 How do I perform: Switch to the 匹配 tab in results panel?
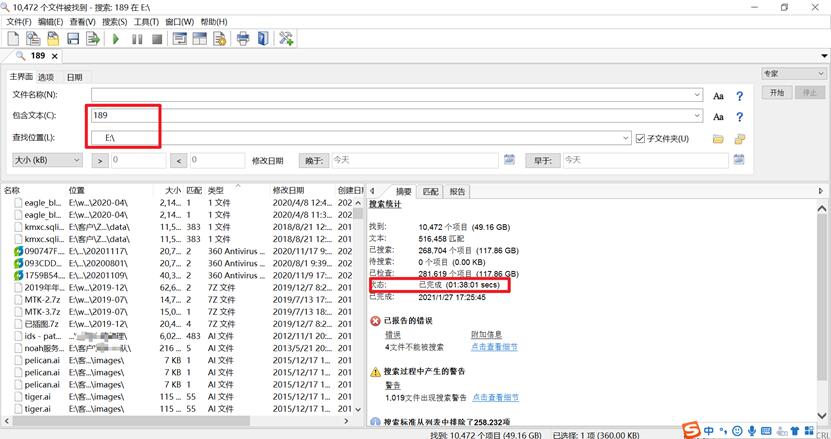pyautogui.click(x=431, y=190)
